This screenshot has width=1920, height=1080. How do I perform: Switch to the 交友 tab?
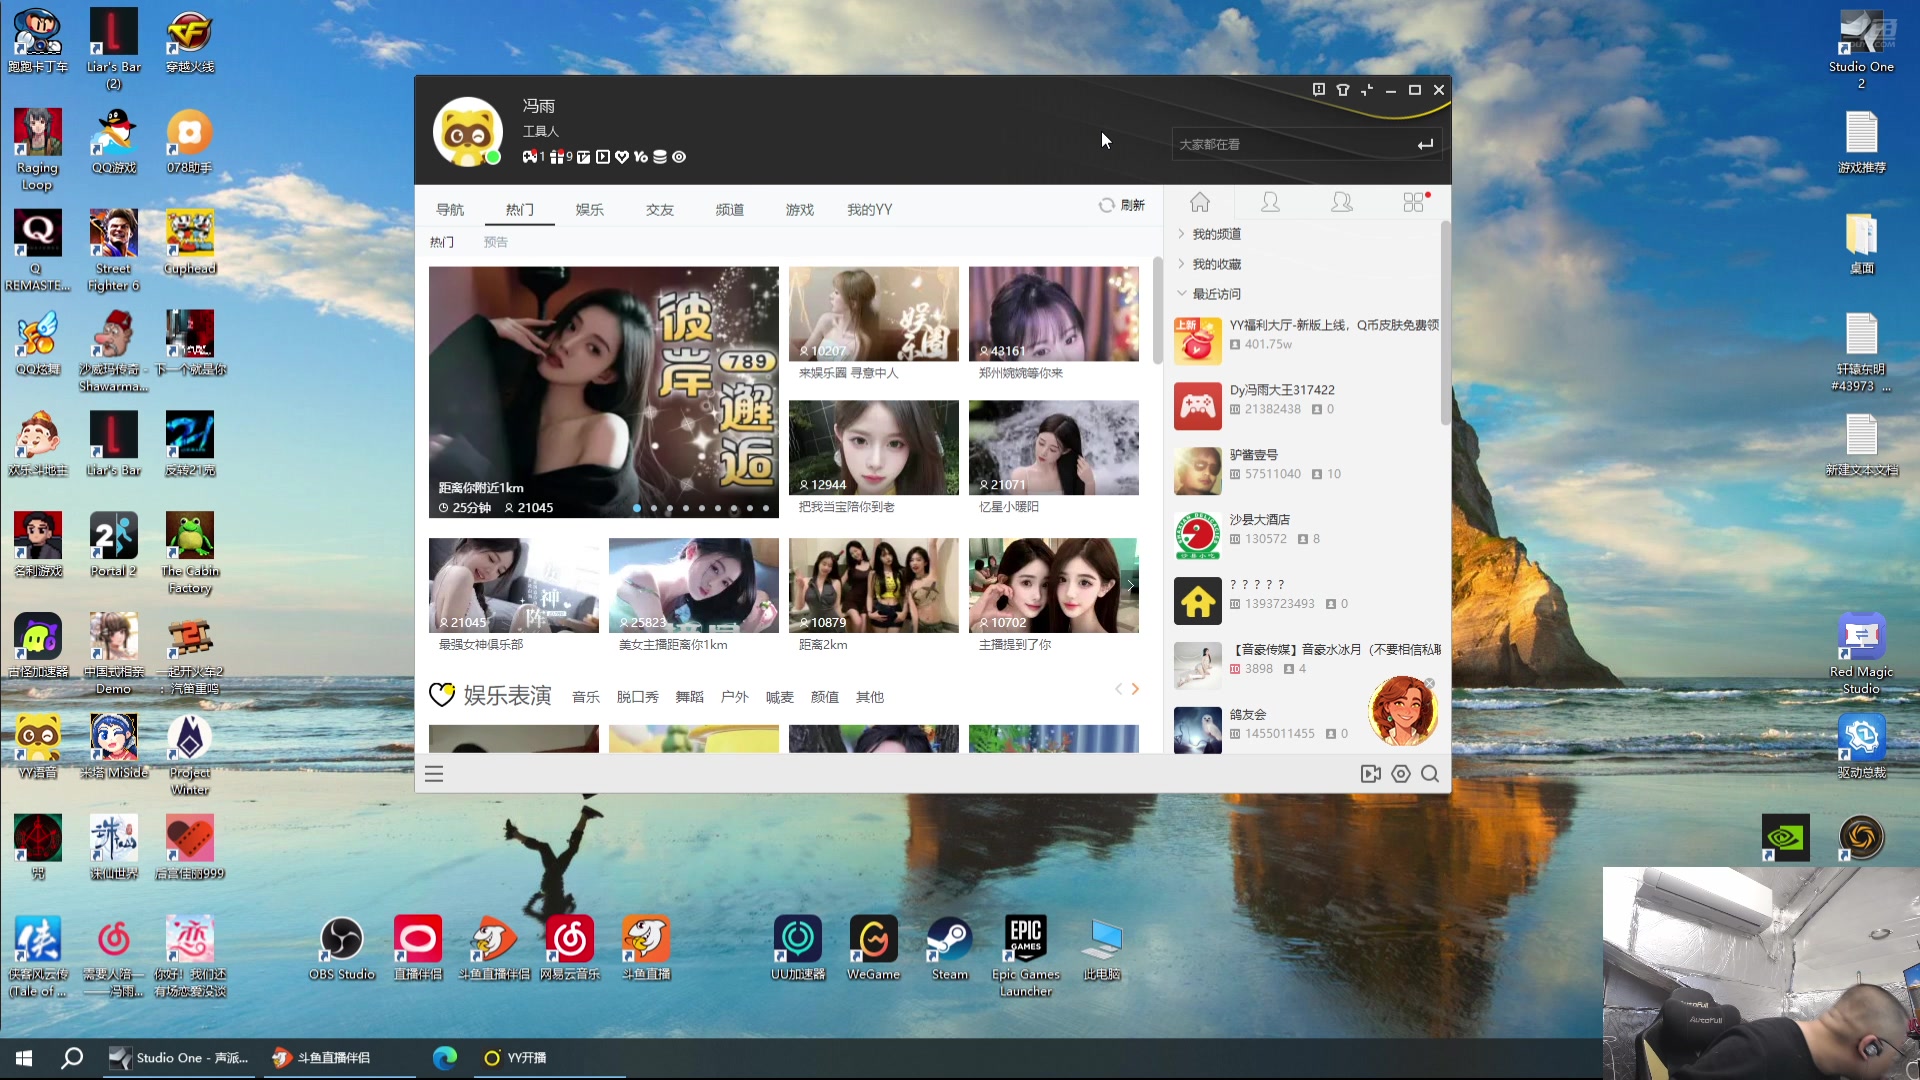(x=659, y=210)
